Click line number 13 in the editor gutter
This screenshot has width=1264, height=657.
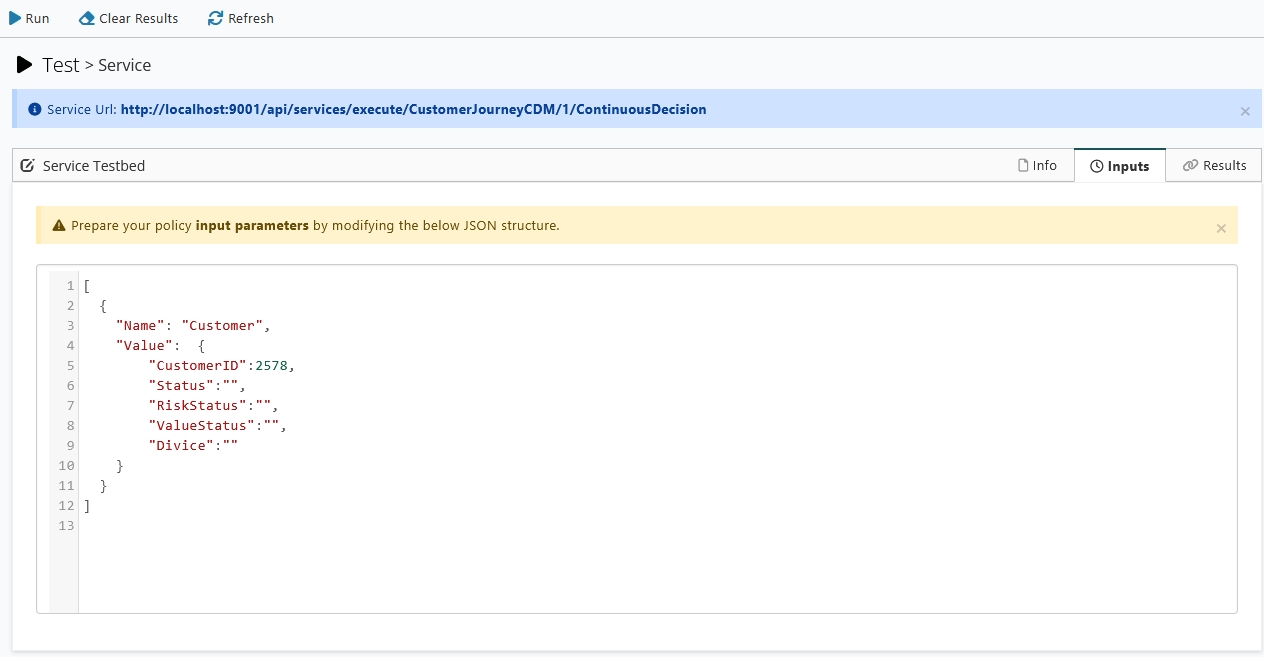click(x=67, y=526)
